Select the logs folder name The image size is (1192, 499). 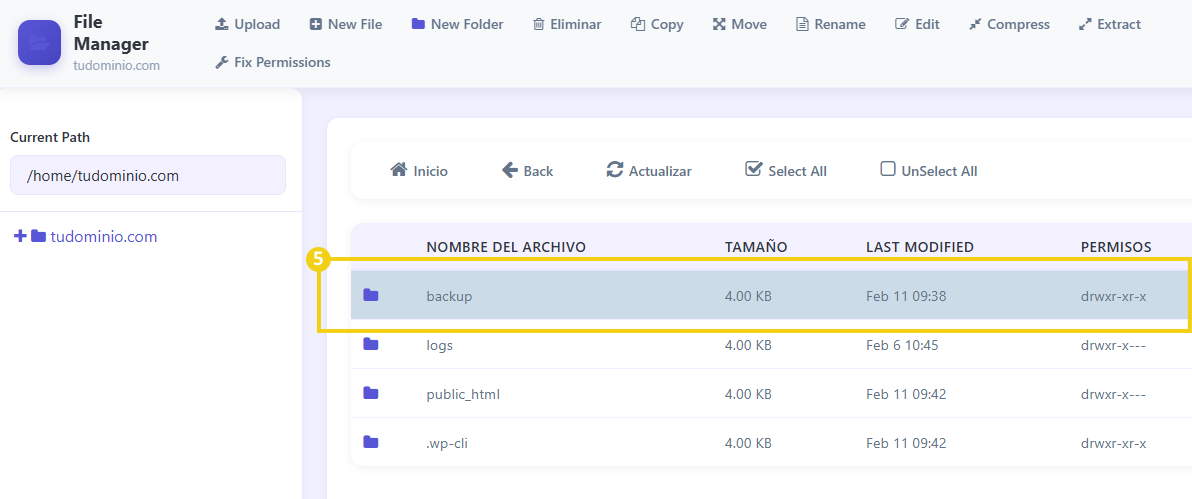point(439,345)
